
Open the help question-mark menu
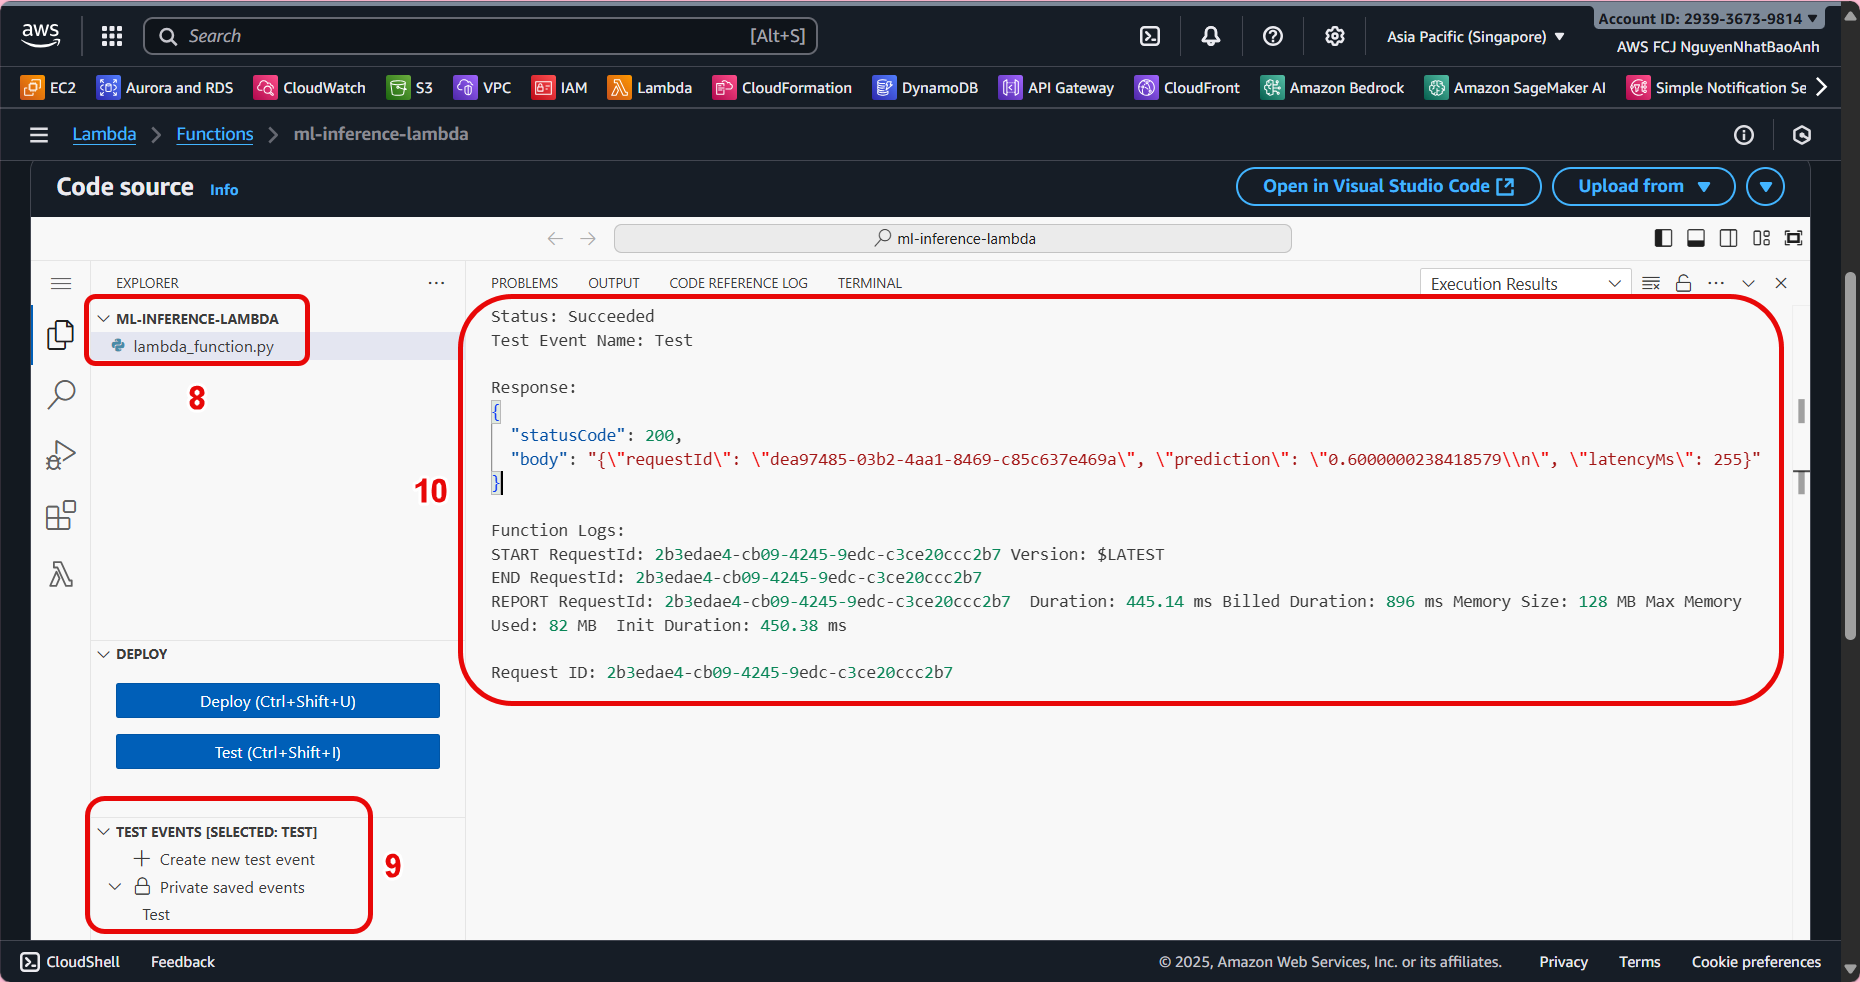tap(1273, 36)
